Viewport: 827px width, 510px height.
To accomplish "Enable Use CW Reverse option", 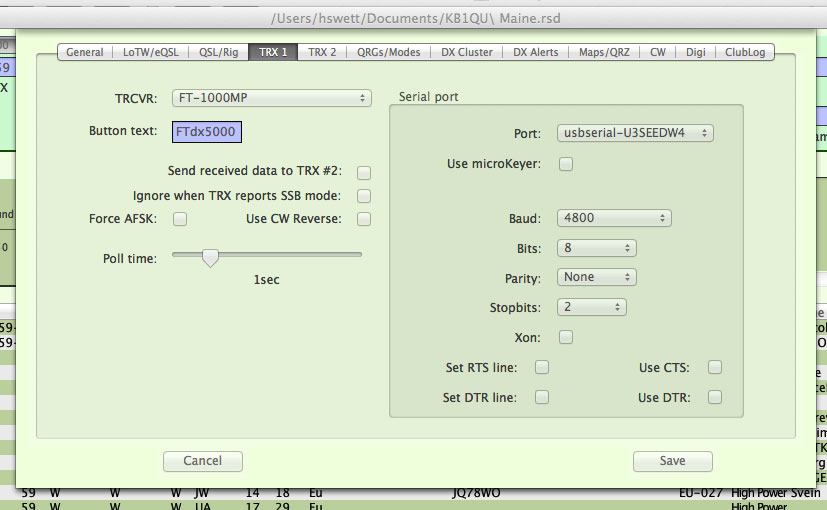I will click(365, 219).
